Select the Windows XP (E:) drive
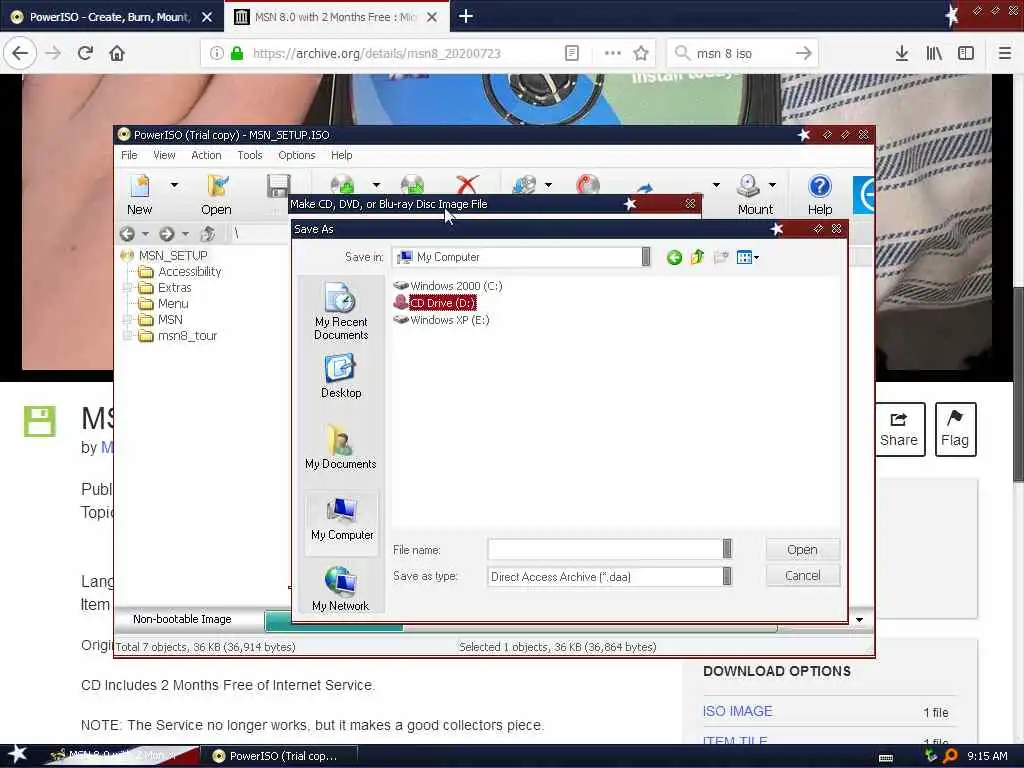Image resolution: width=1024 pixels, height=768 pixels. (441, 319)
